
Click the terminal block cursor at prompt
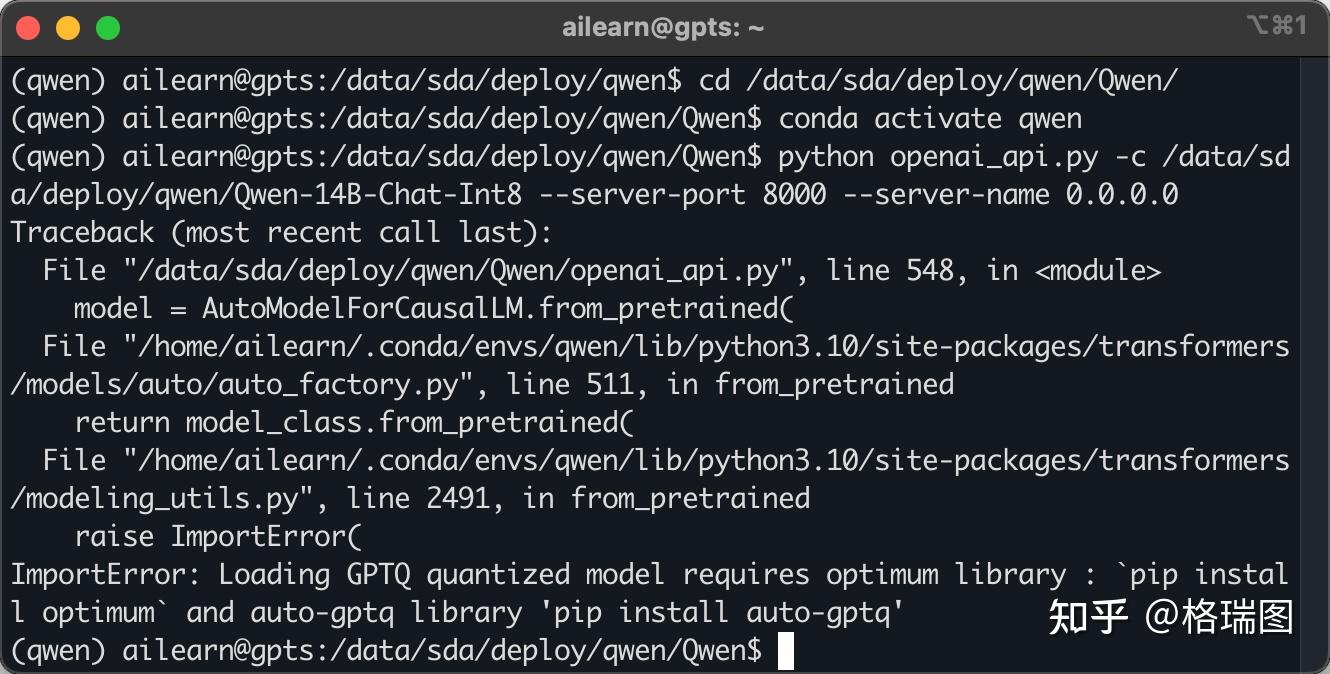(785, 651)
